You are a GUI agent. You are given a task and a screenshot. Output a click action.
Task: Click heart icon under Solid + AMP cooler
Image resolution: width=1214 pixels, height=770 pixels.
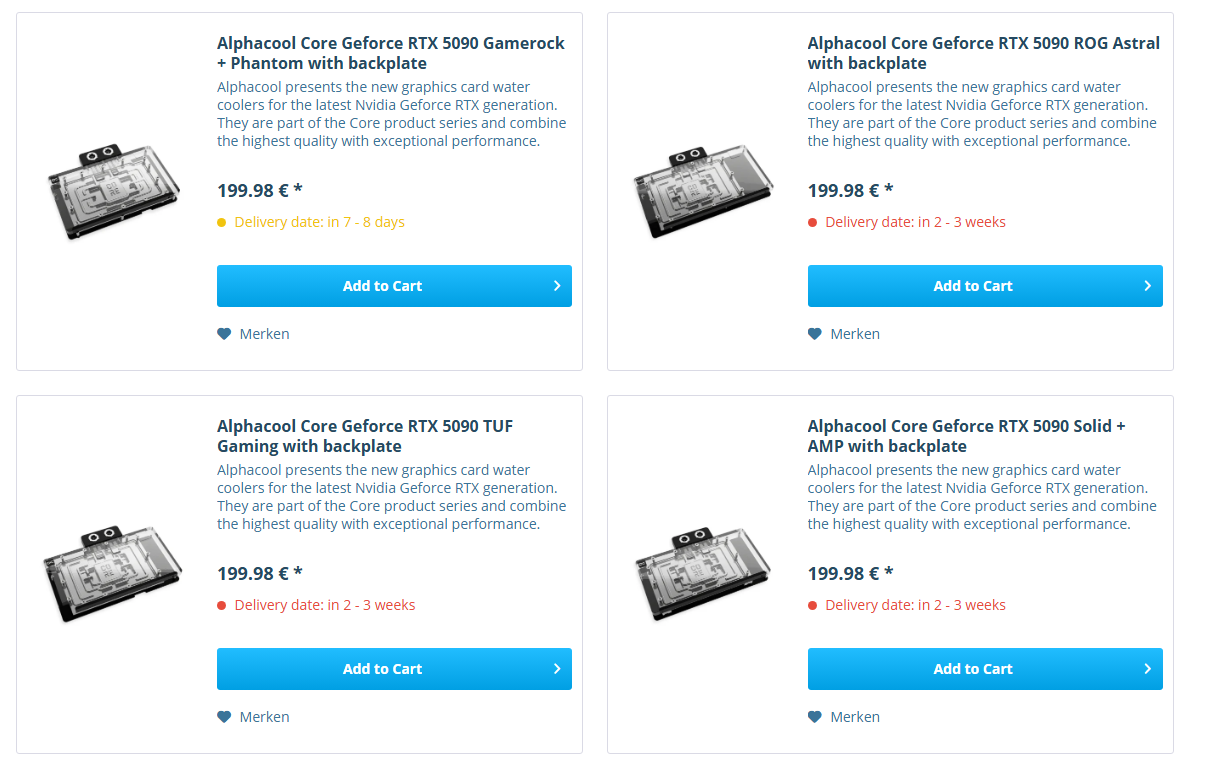815,717
